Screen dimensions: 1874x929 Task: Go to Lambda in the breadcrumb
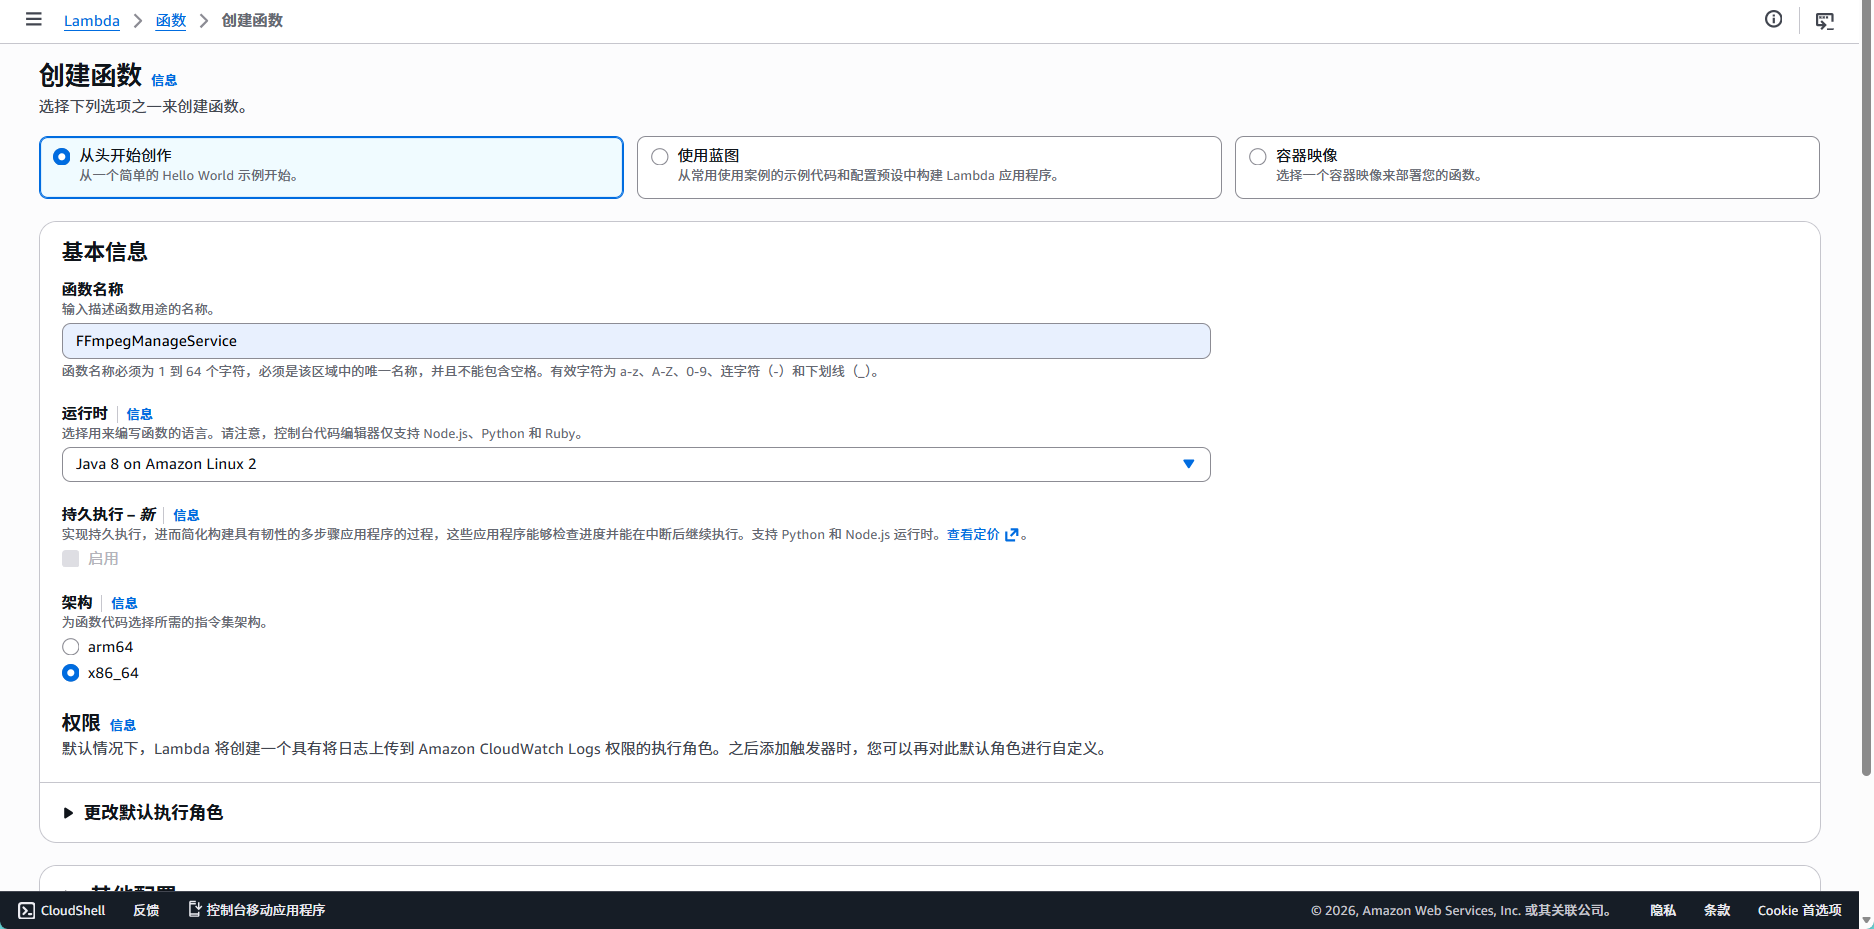pyautogui.click(x=91, y=21)
